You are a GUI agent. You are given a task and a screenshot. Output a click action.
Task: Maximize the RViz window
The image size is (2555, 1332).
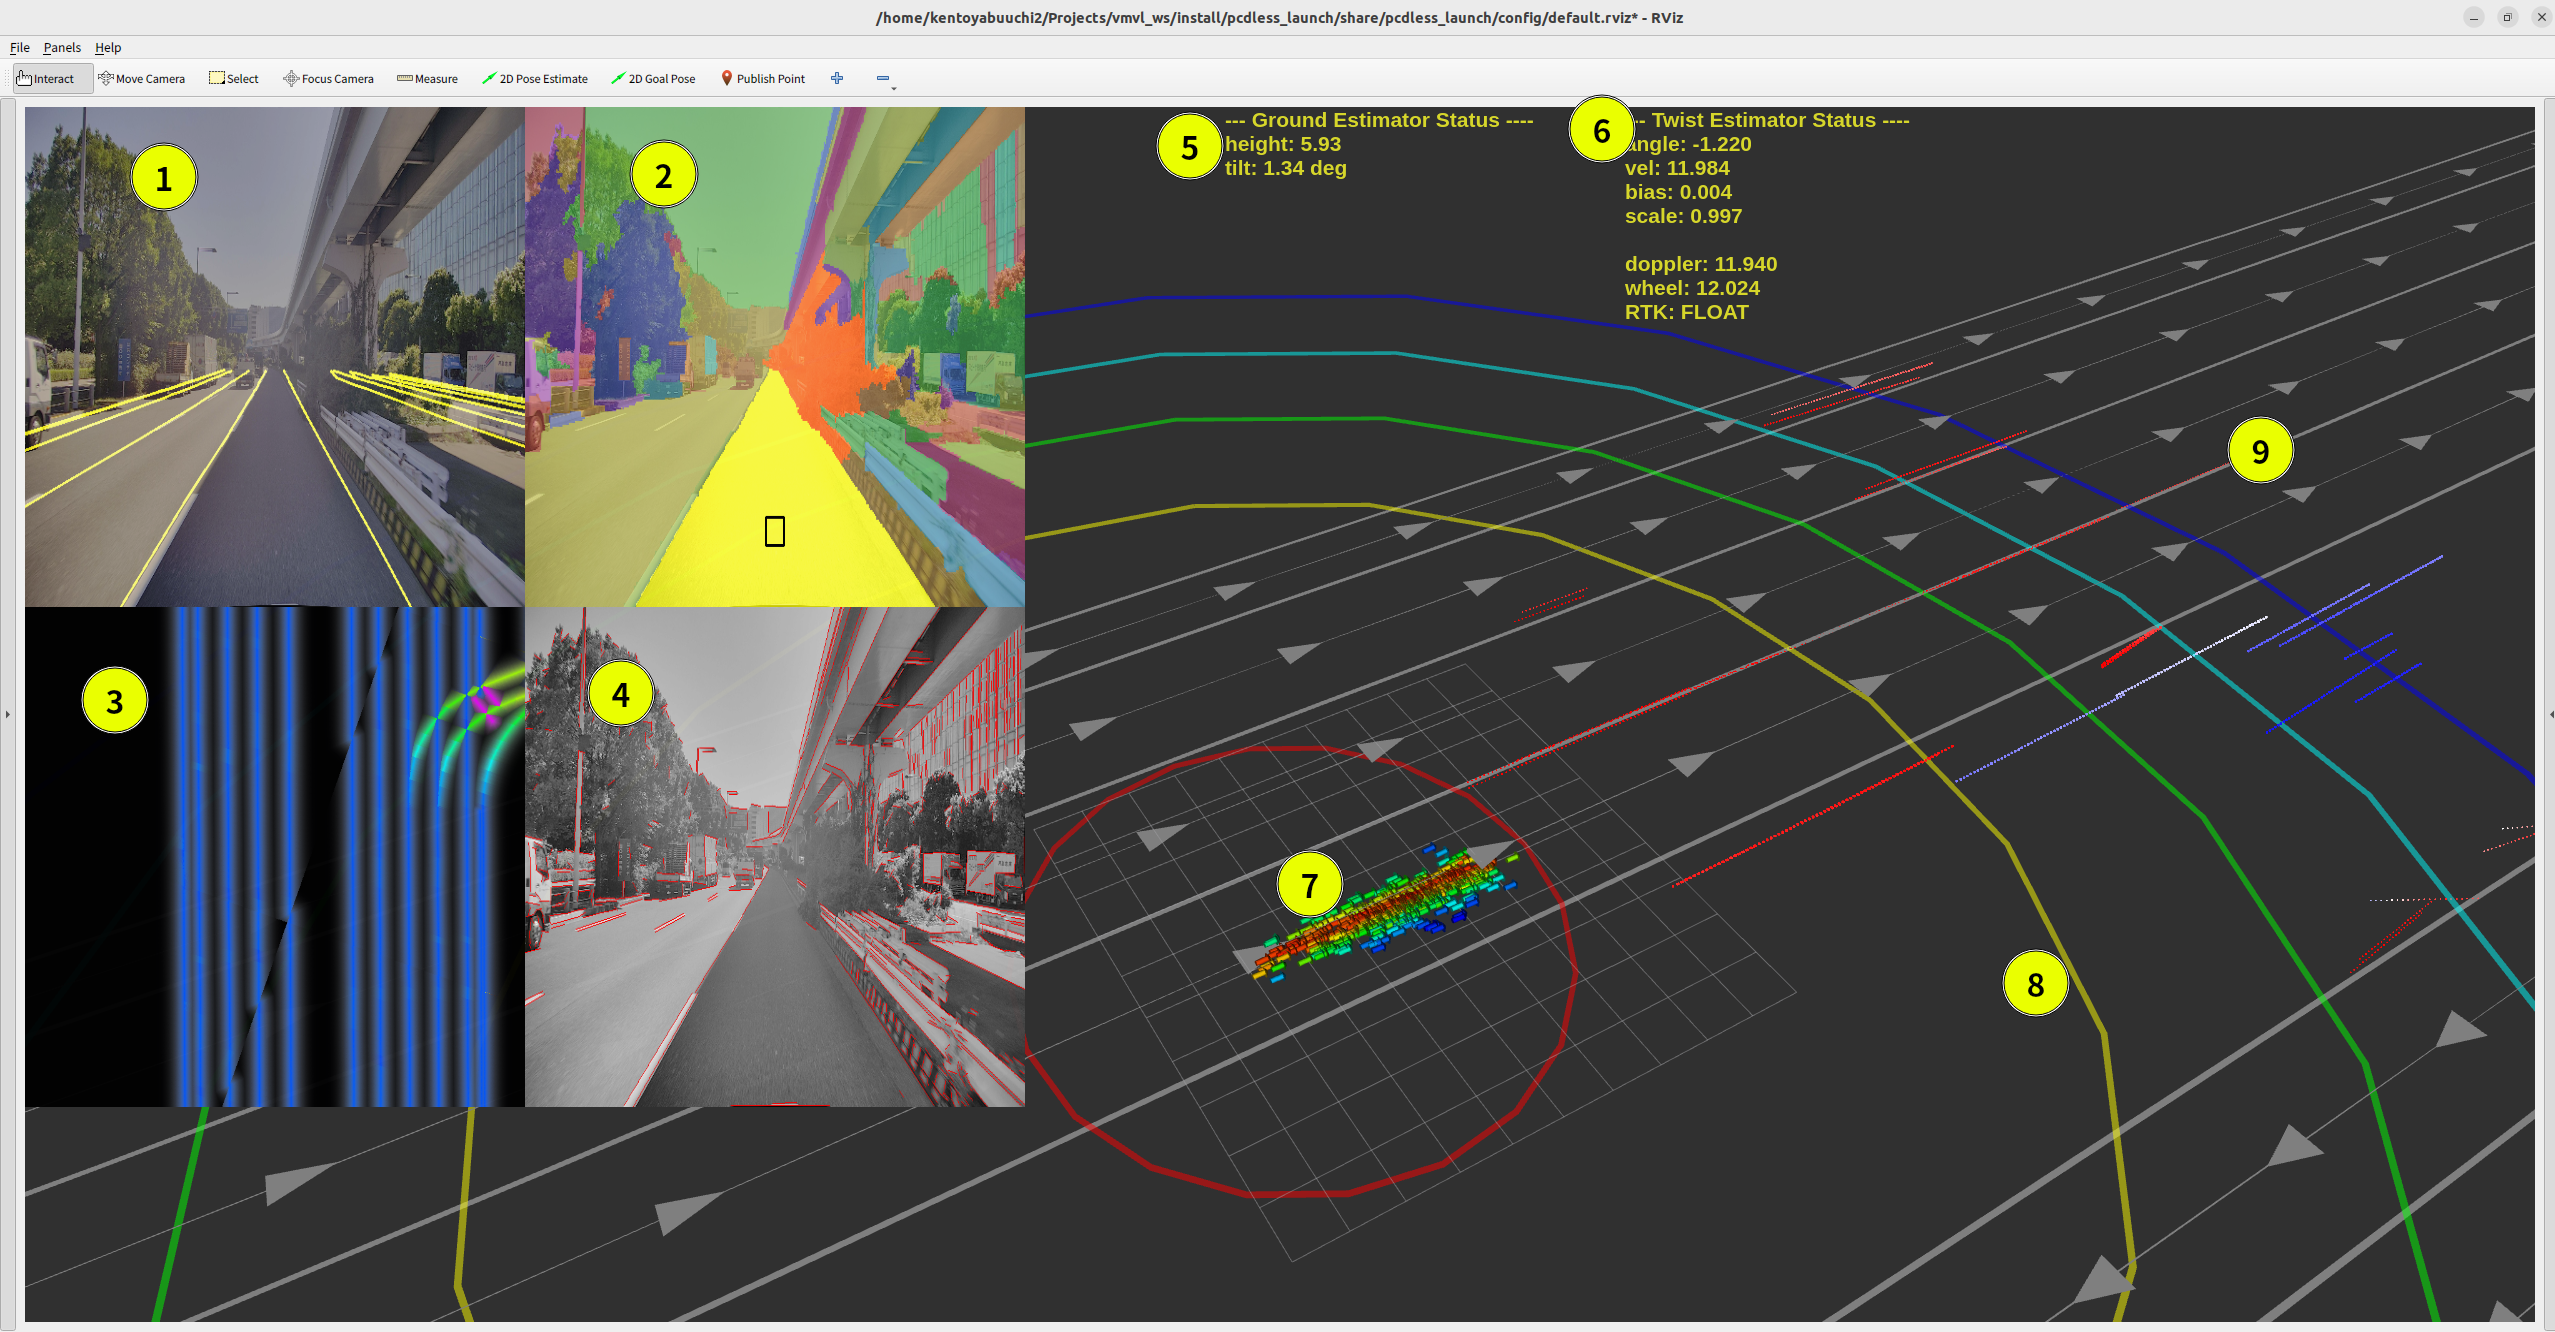click(x=2507, y=17)
